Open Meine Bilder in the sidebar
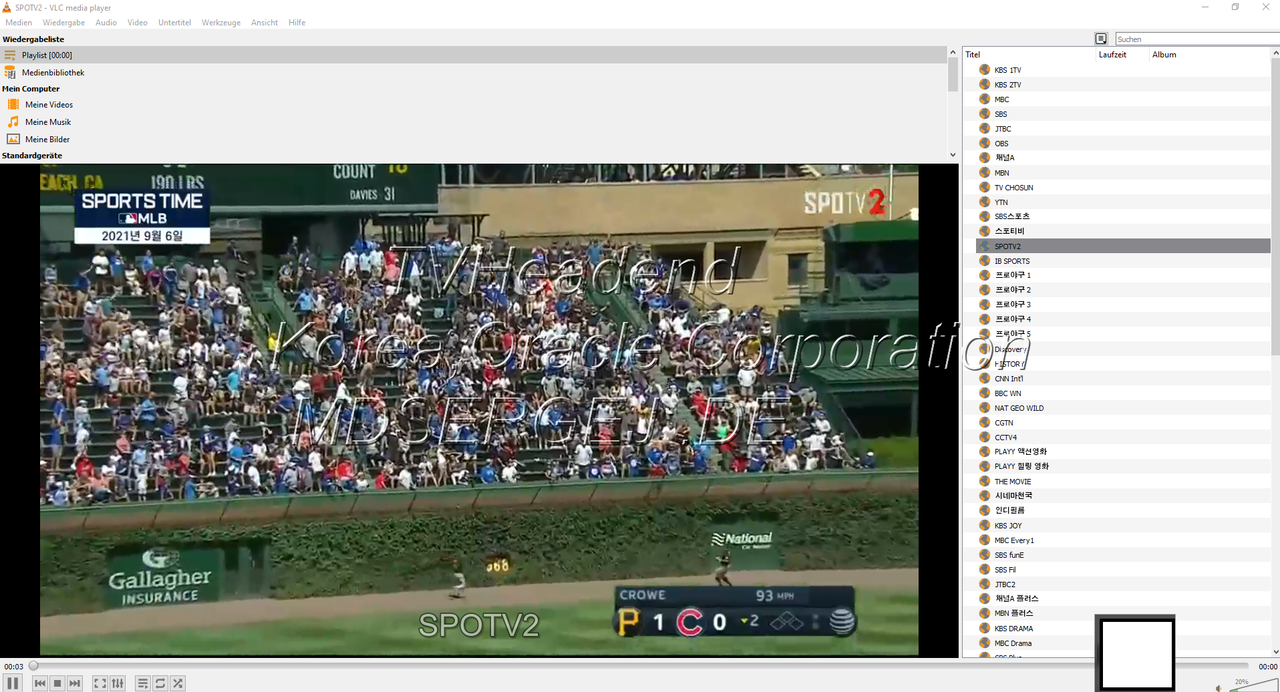The height and width of the screenshot is (692, 1280). (47, 139)
